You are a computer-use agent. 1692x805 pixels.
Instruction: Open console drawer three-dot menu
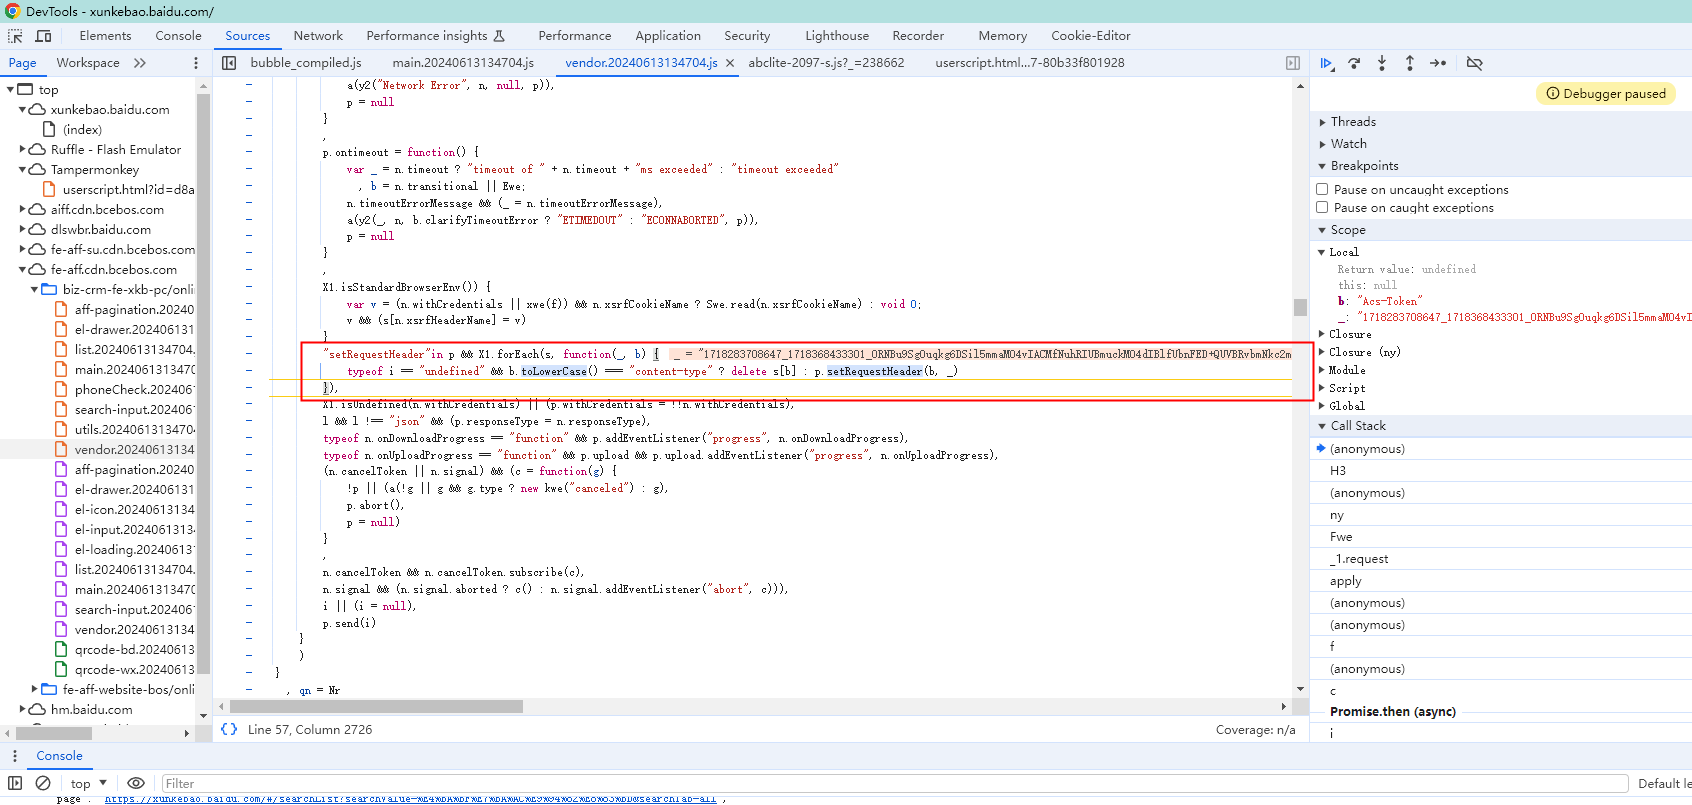coord(15,756)
